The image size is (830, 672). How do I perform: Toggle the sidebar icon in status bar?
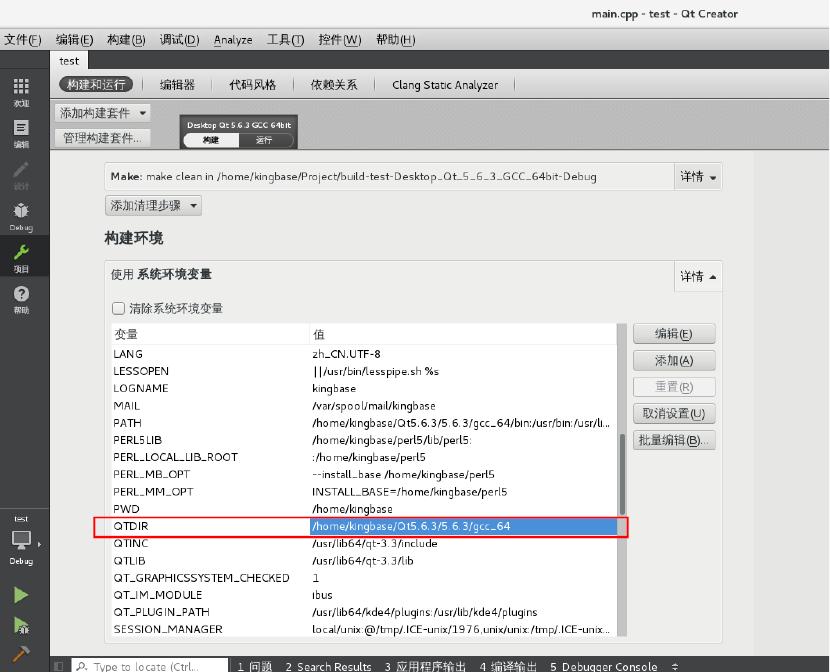point(59,666)
